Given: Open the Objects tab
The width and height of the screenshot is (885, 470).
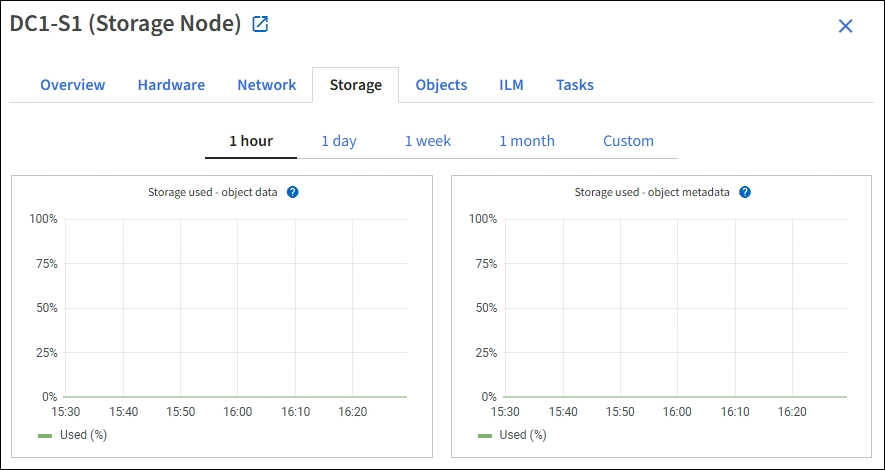Looking at the screenshot, I should click(441, 85).
